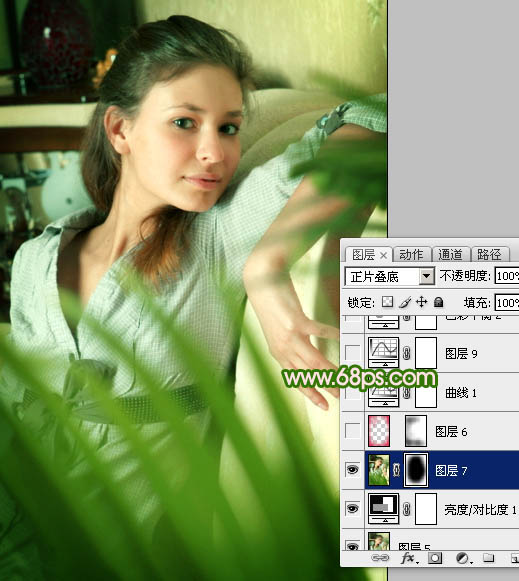Screen dimensions: 519x581
Task: Create a new group folder icon
Action: (489, 558)
